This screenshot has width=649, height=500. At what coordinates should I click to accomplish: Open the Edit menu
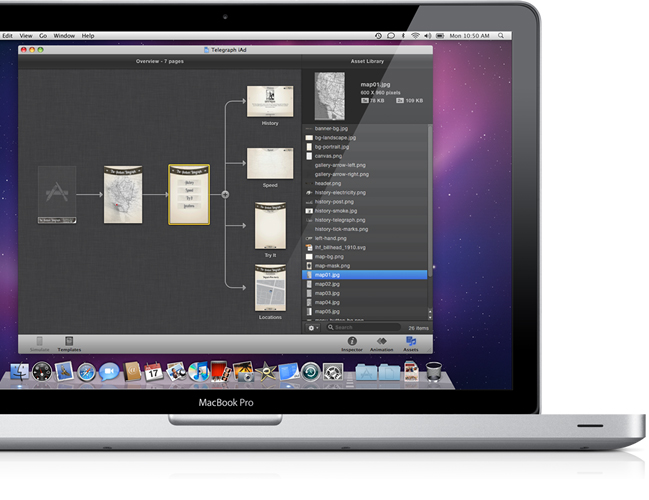point(7,36)
